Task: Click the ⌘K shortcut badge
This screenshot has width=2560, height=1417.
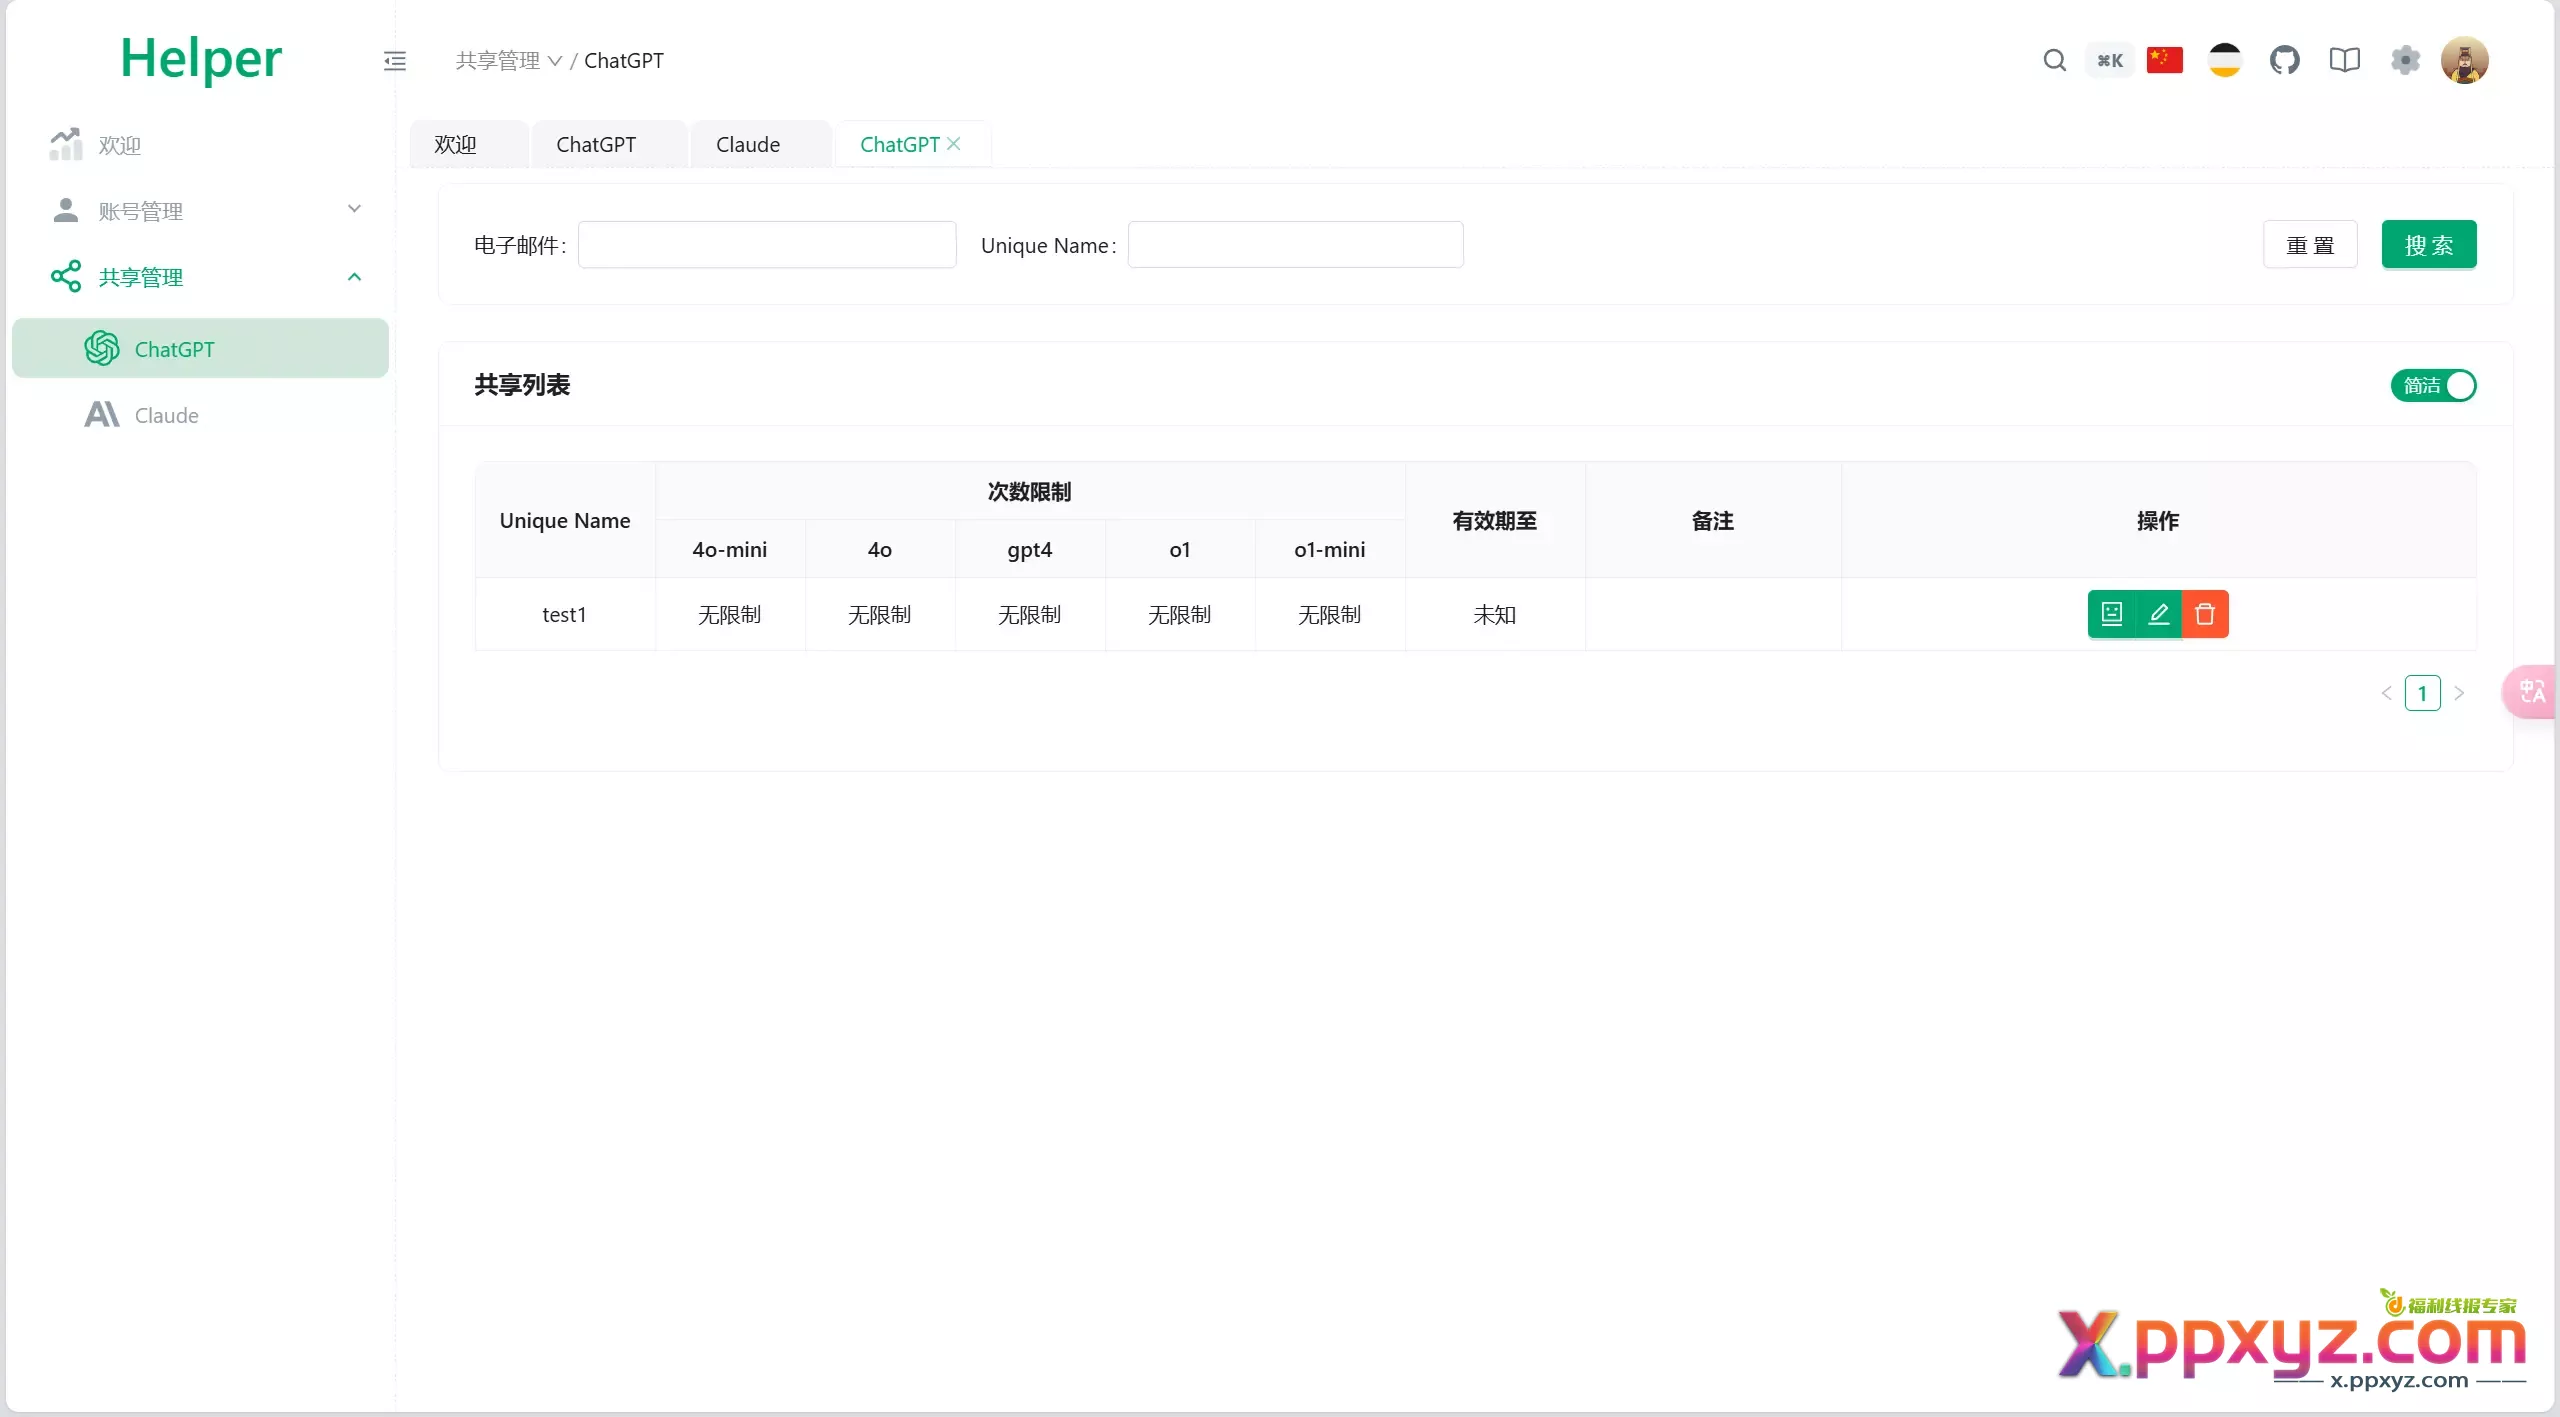Action: pos(2110,61)
